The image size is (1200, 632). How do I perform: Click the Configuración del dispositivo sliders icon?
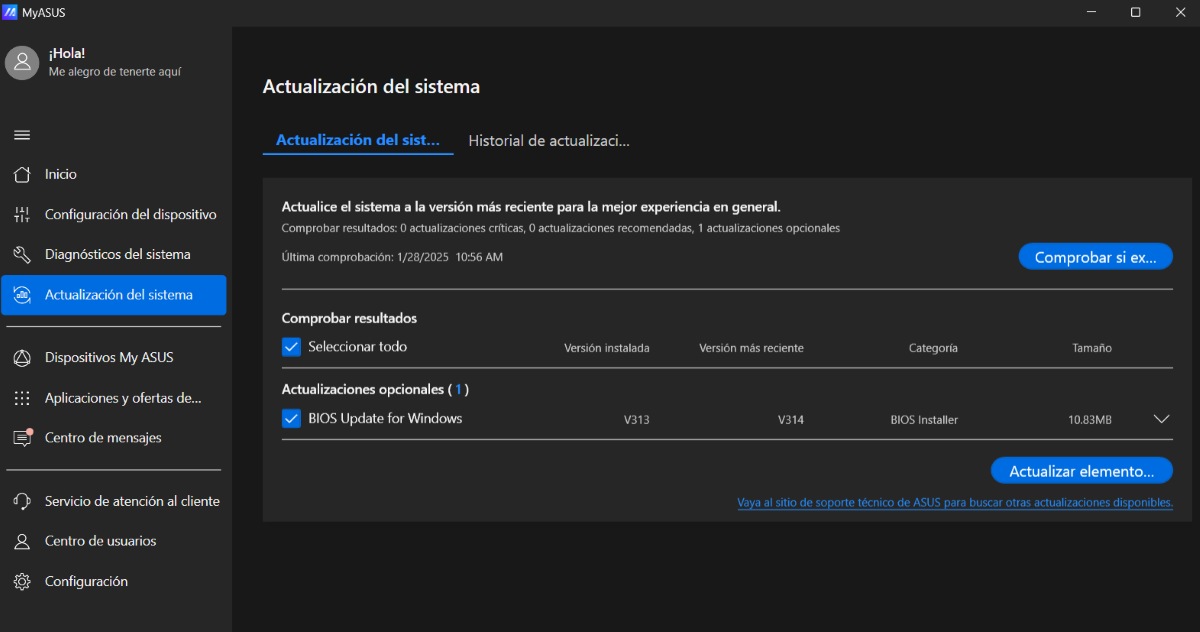pyautogui.click(x=22, y=215)
